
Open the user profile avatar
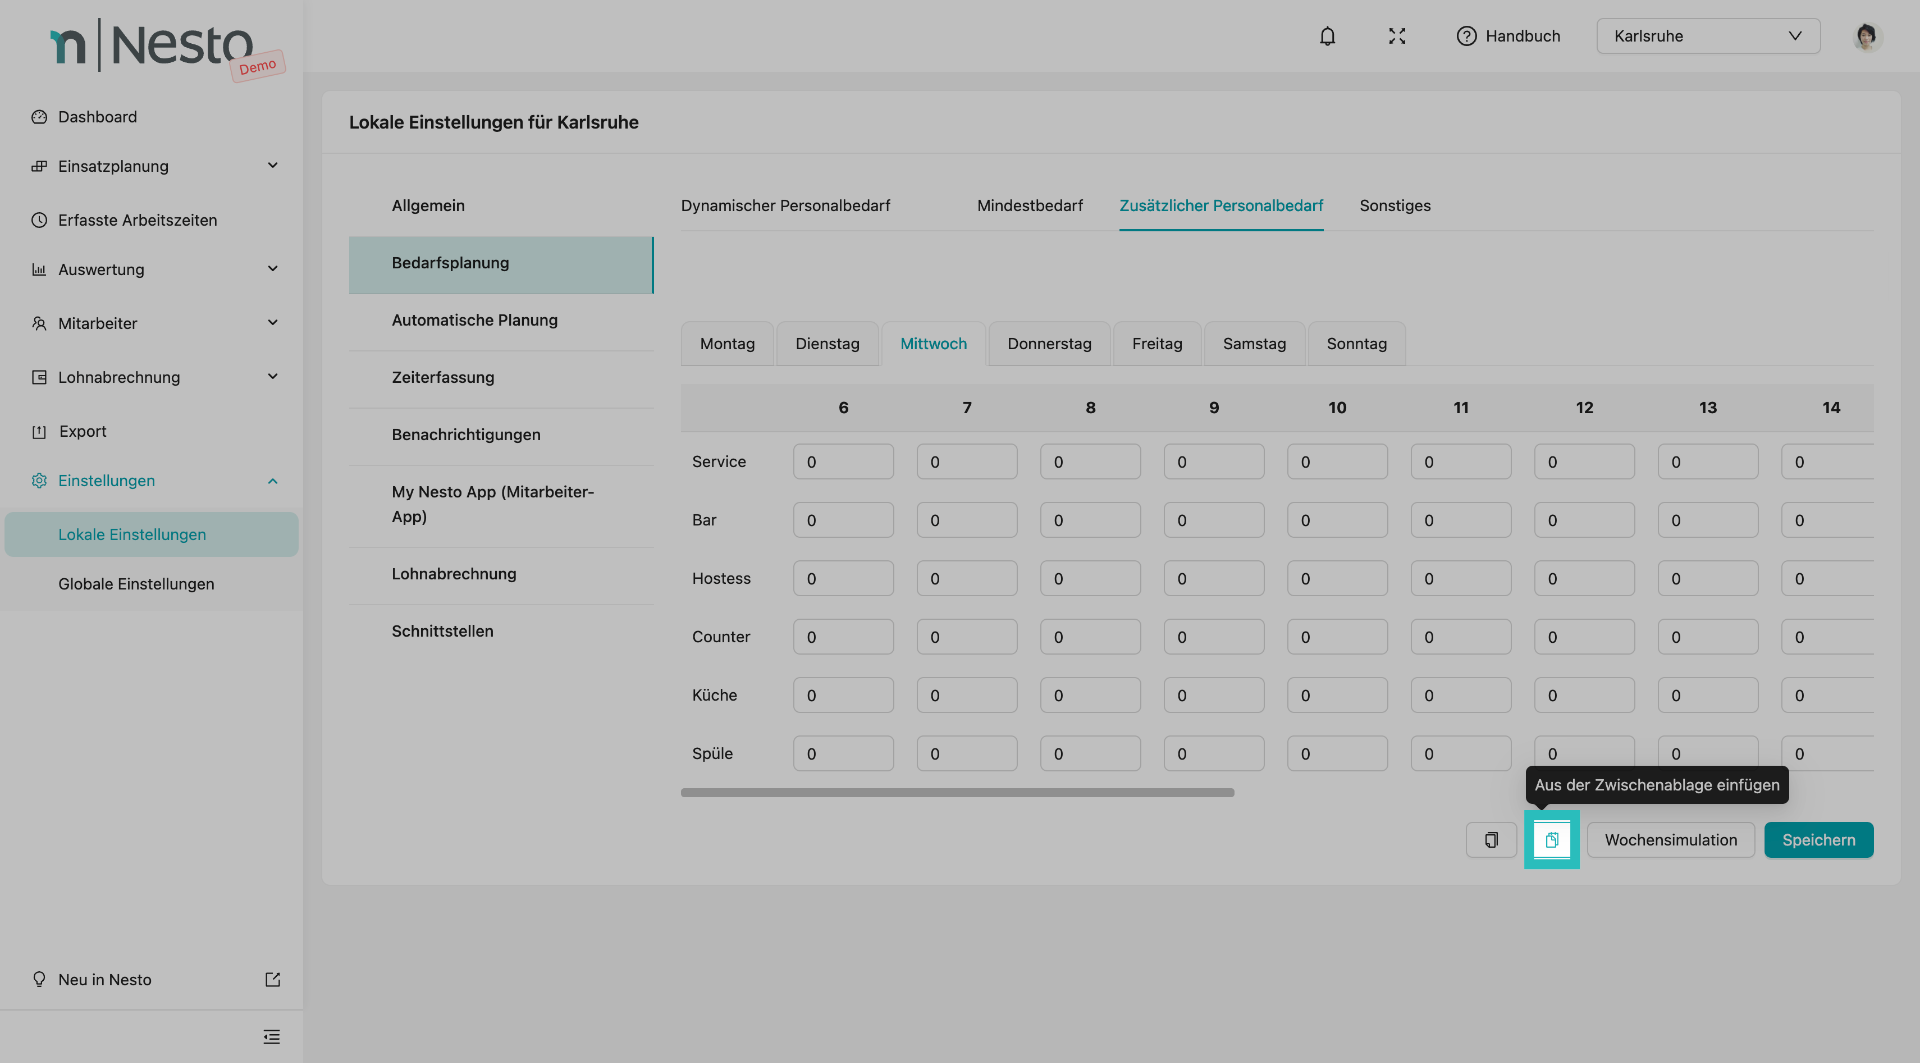tap(1865, 36)
